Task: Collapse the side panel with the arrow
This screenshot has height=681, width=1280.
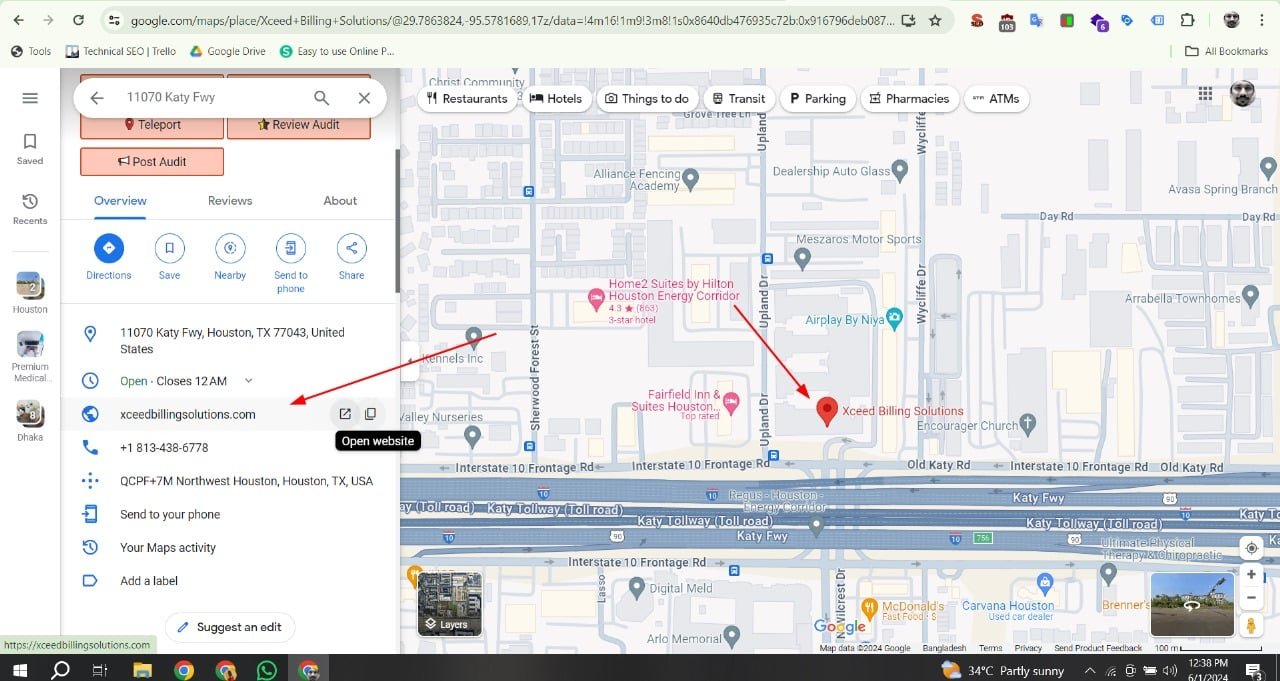Action: pos(409,362)
